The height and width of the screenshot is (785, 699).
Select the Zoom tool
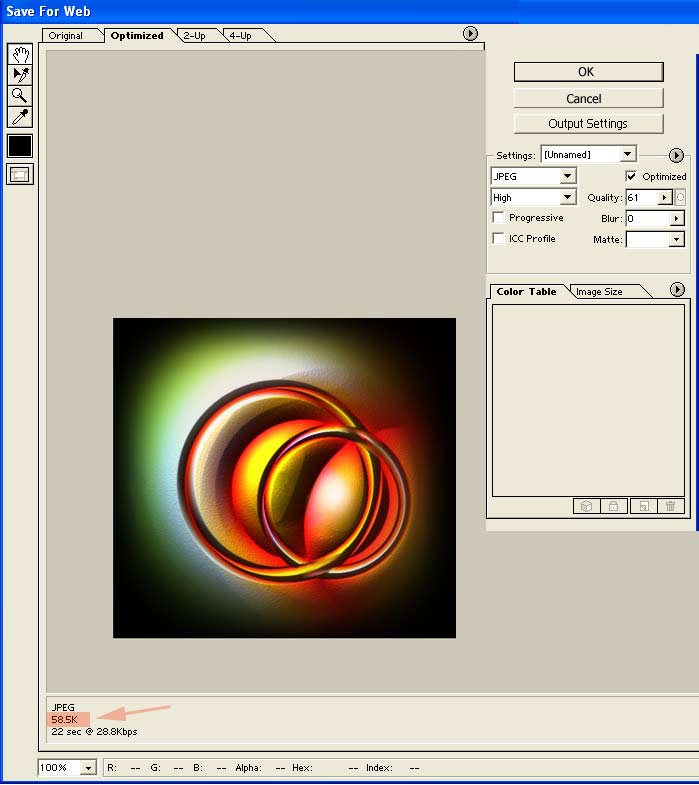[20, 96]
